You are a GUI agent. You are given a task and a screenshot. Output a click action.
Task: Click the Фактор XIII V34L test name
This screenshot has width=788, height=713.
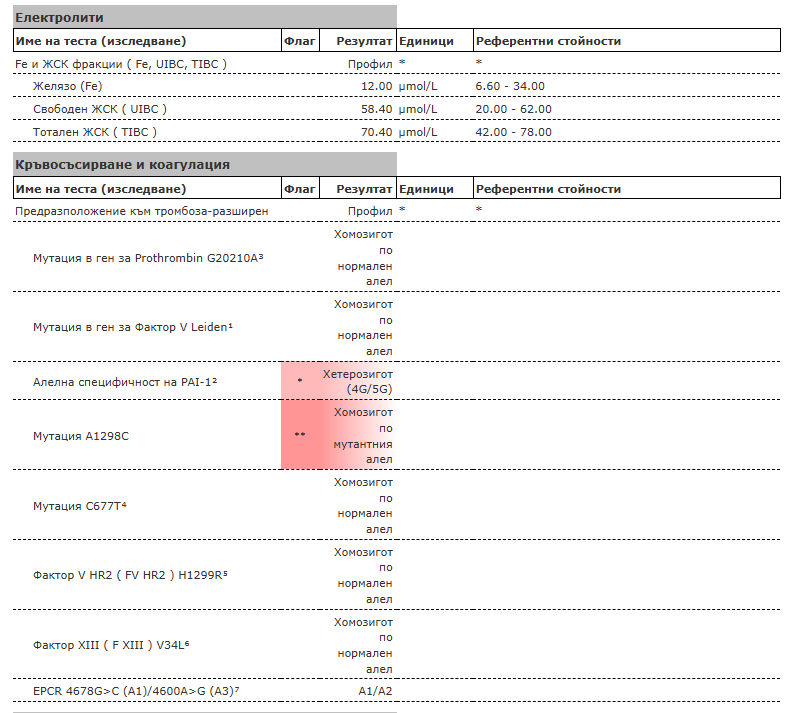111,644
